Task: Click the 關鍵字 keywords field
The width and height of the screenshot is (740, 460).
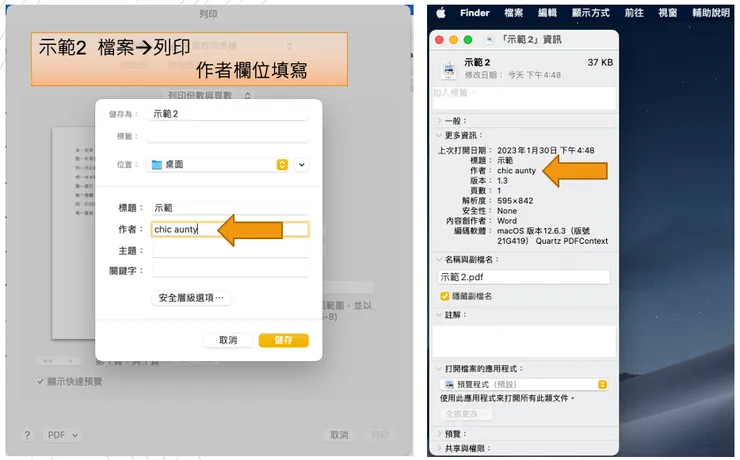Action: [x=230, y=270]
